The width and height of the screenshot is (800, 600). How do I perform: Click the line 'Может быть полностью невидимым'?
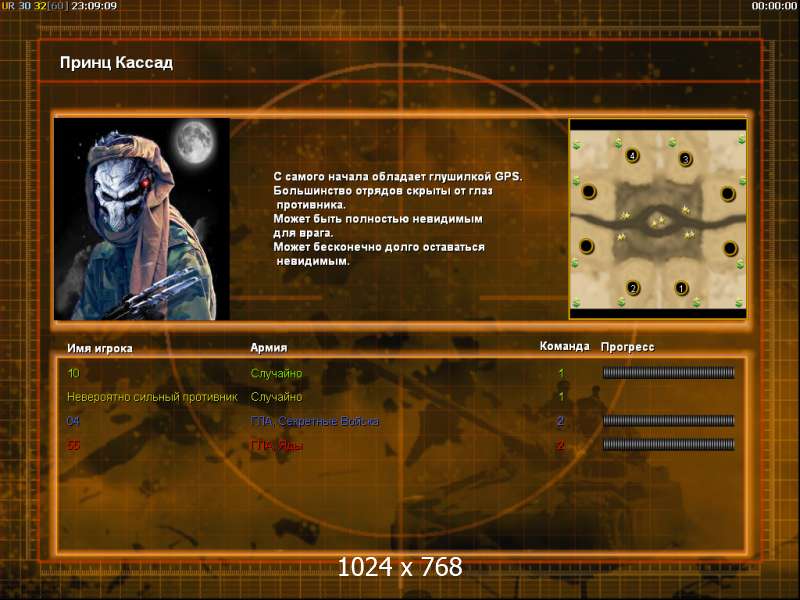coord(378,219)
